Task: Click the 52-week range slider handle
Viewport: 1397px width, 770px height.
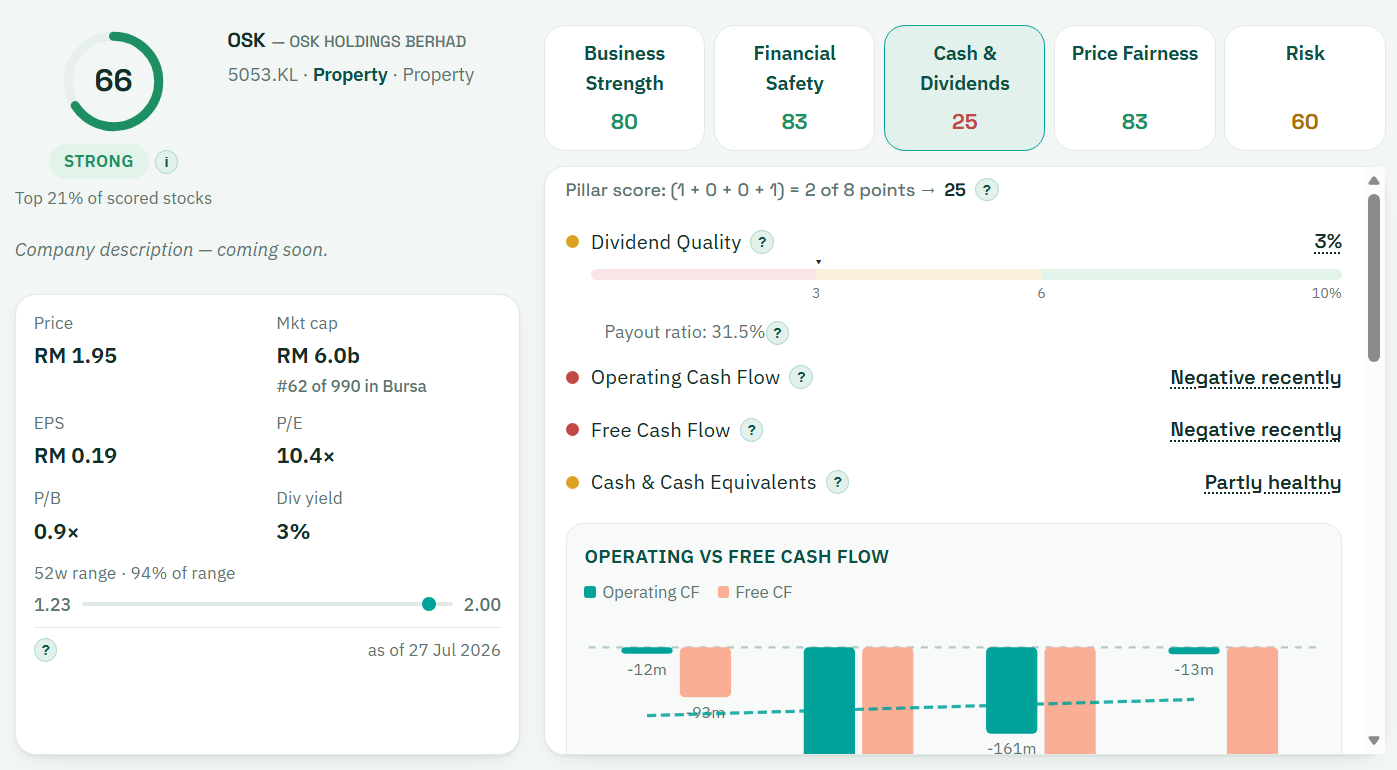Action: click(x=429, y=604)
